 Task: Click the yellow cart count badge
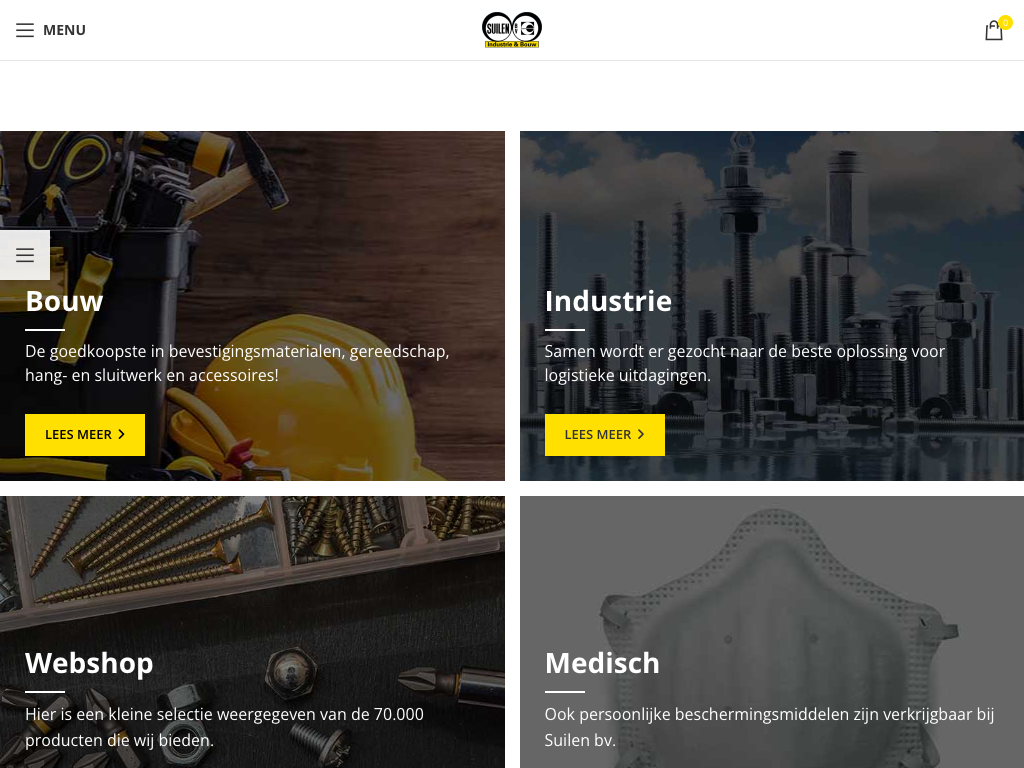[1005, 23]
